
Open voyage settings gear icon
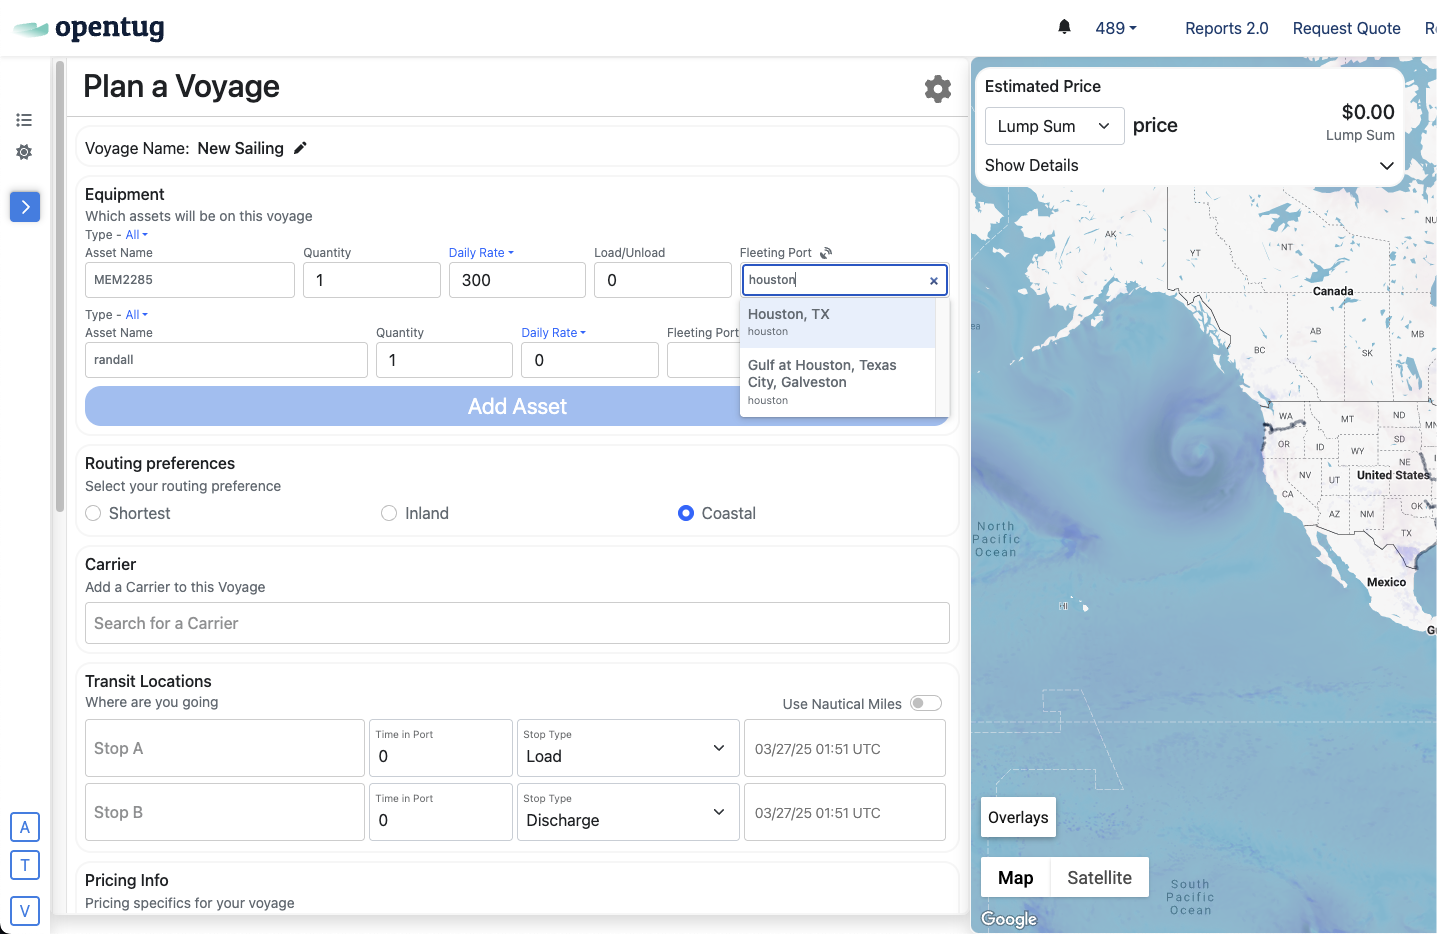click(x=937, y=89)
